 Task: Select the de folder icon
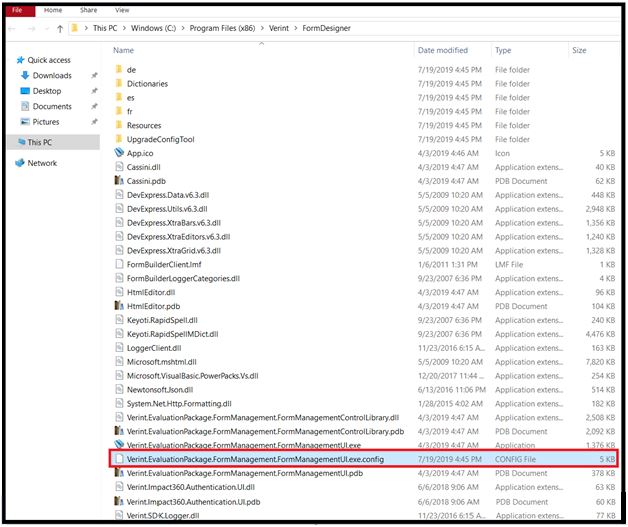(x=119, y=69)
